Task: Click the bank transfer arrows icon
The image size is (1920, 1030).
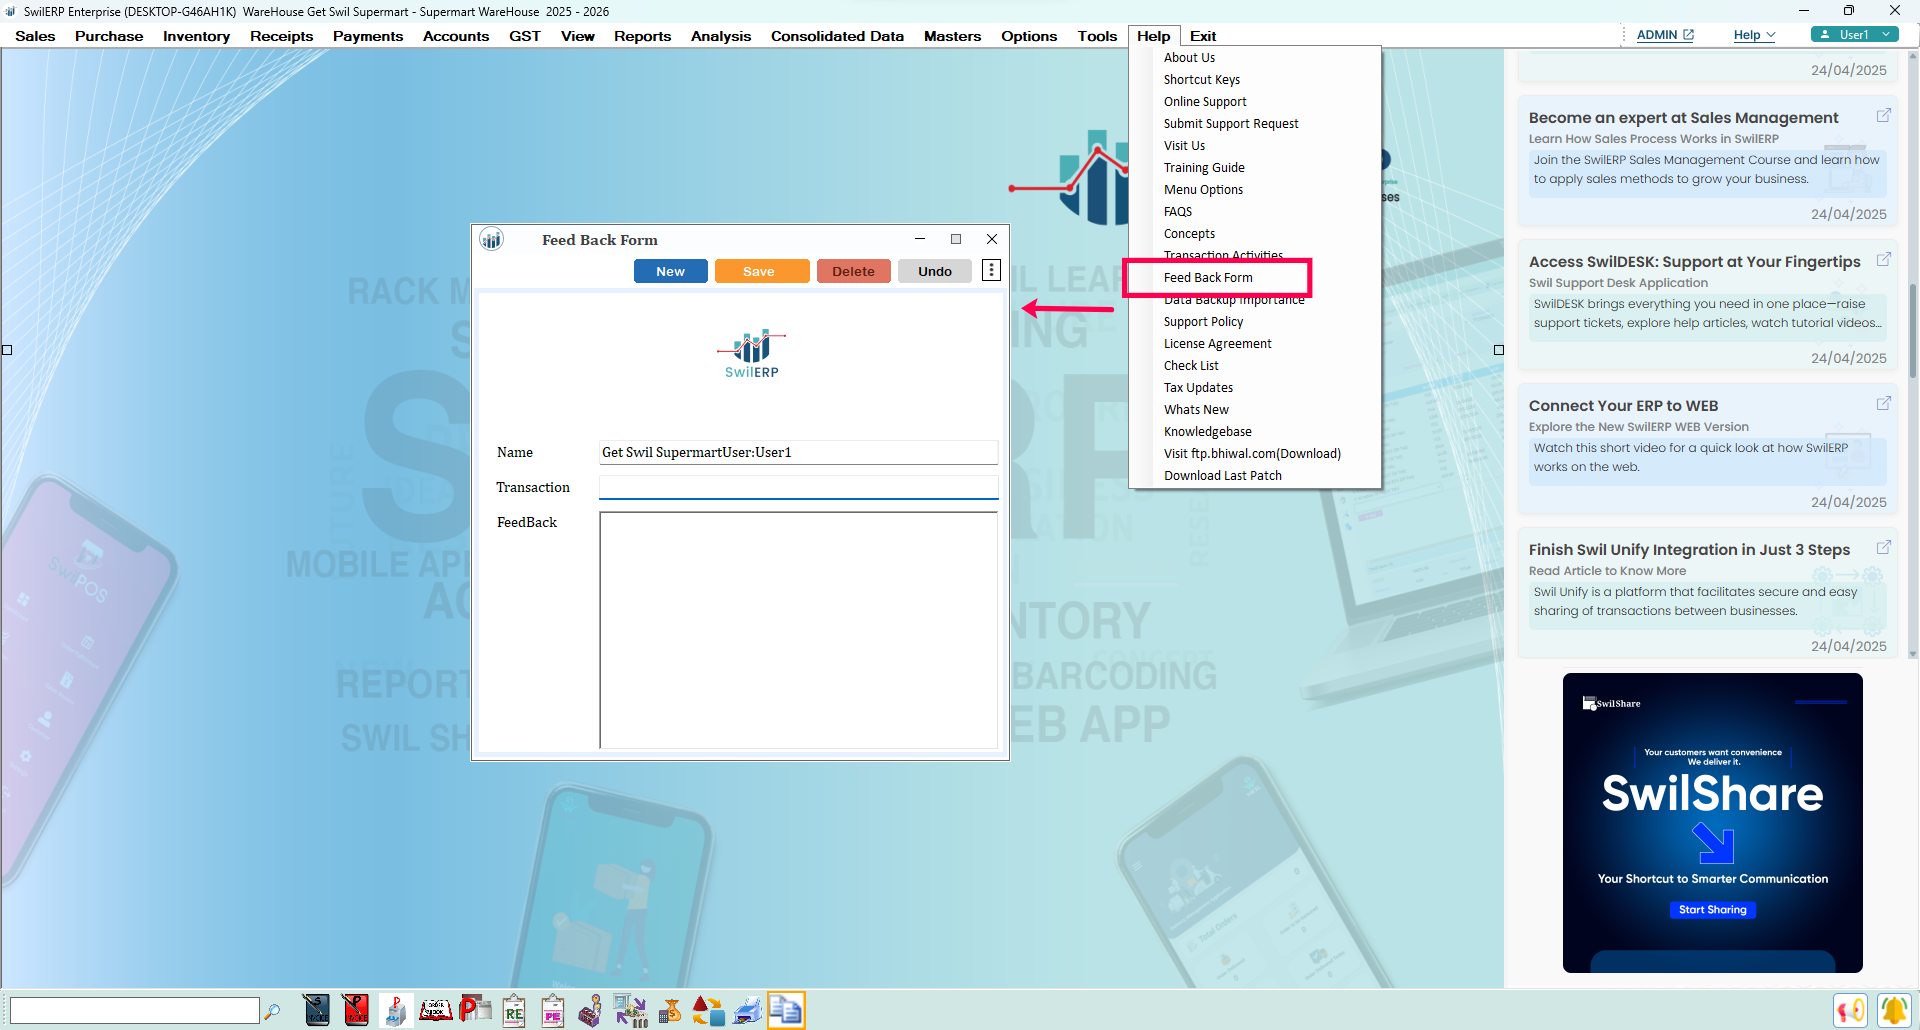Action: [x=630, y=1010]
